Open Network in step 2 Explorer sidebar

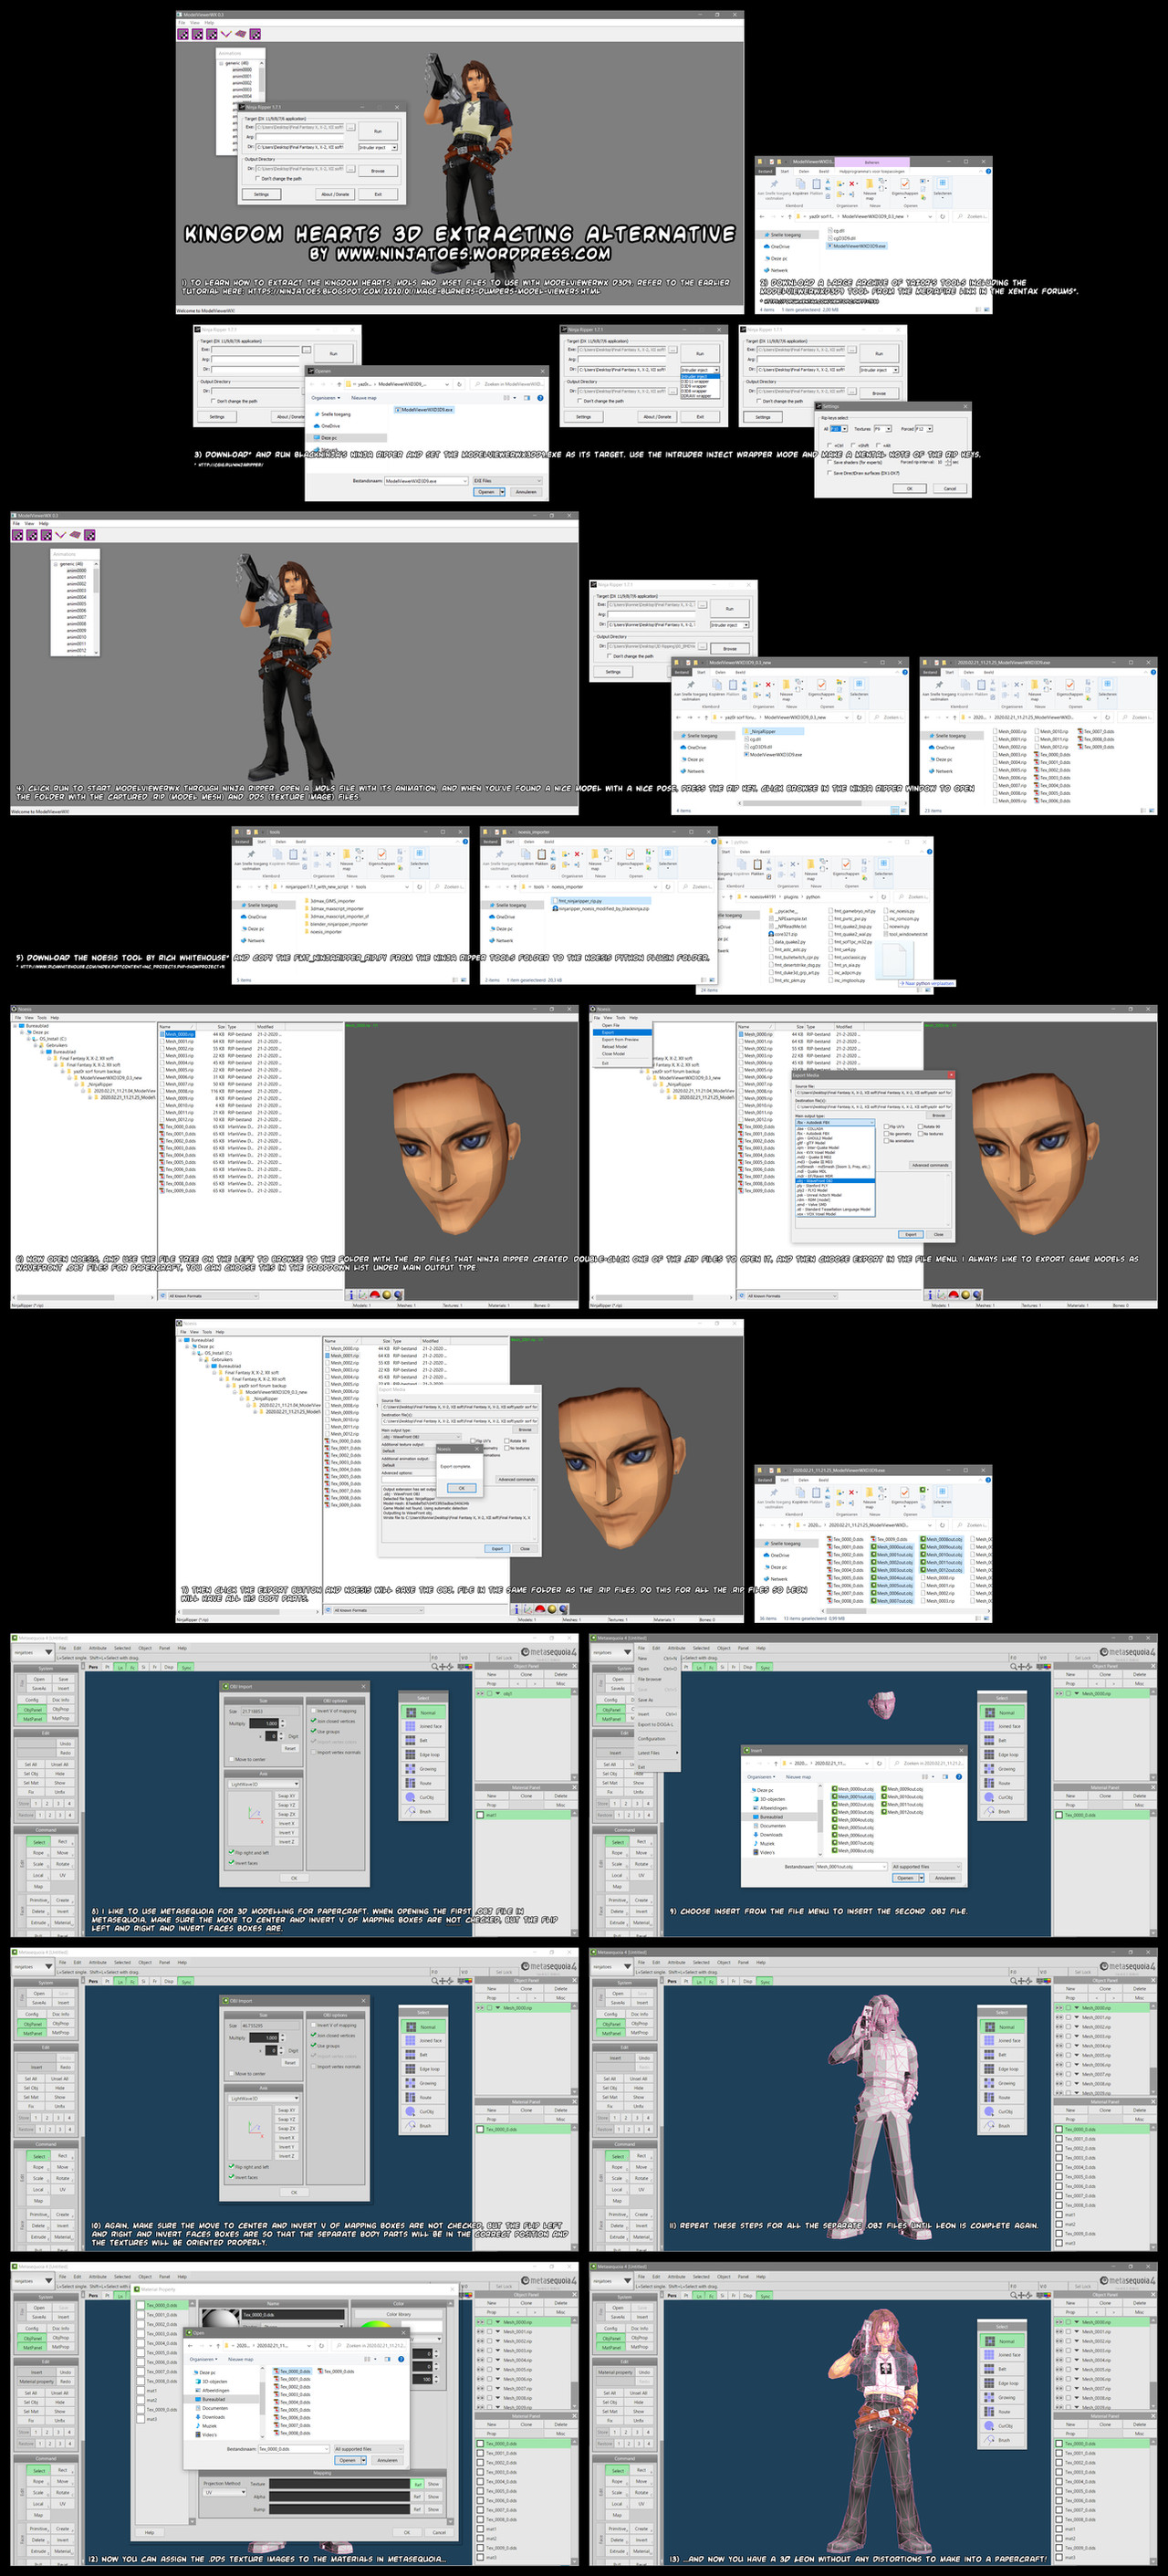(779, 271)
